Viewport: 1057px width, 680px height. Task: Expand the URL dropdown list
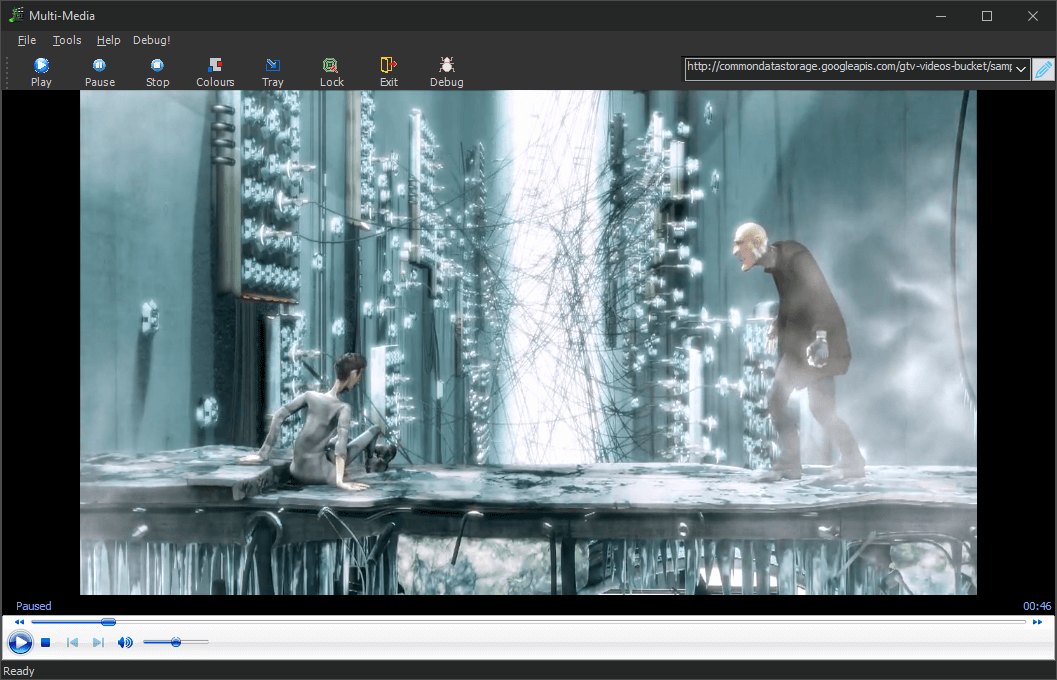tap(1021, 69)
